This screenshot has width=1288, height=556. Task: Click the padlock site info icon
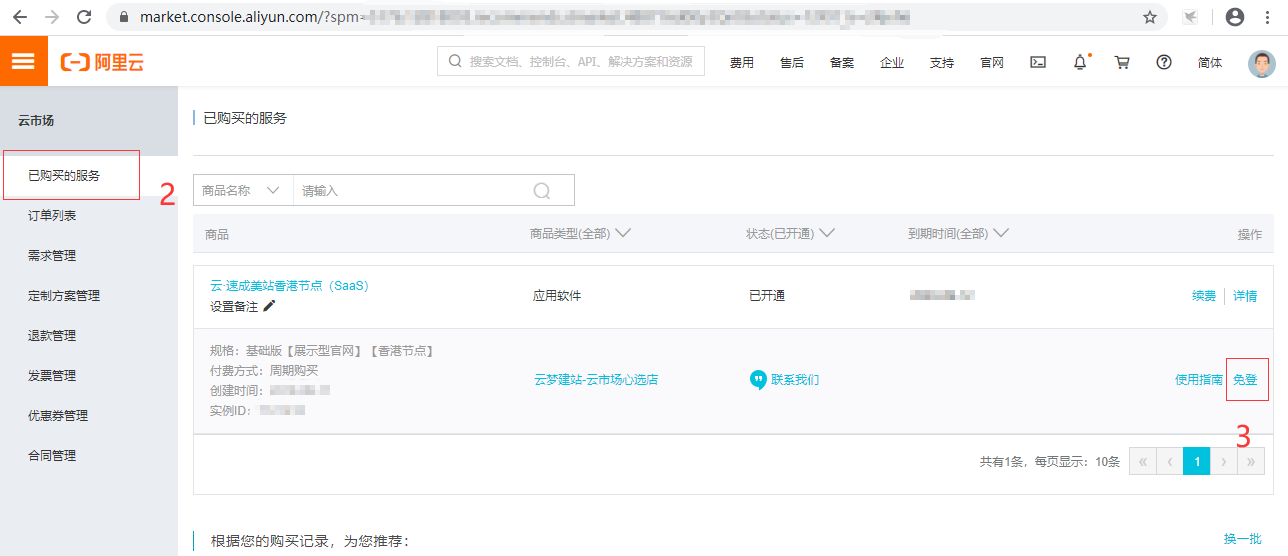(x=124, y=17)
